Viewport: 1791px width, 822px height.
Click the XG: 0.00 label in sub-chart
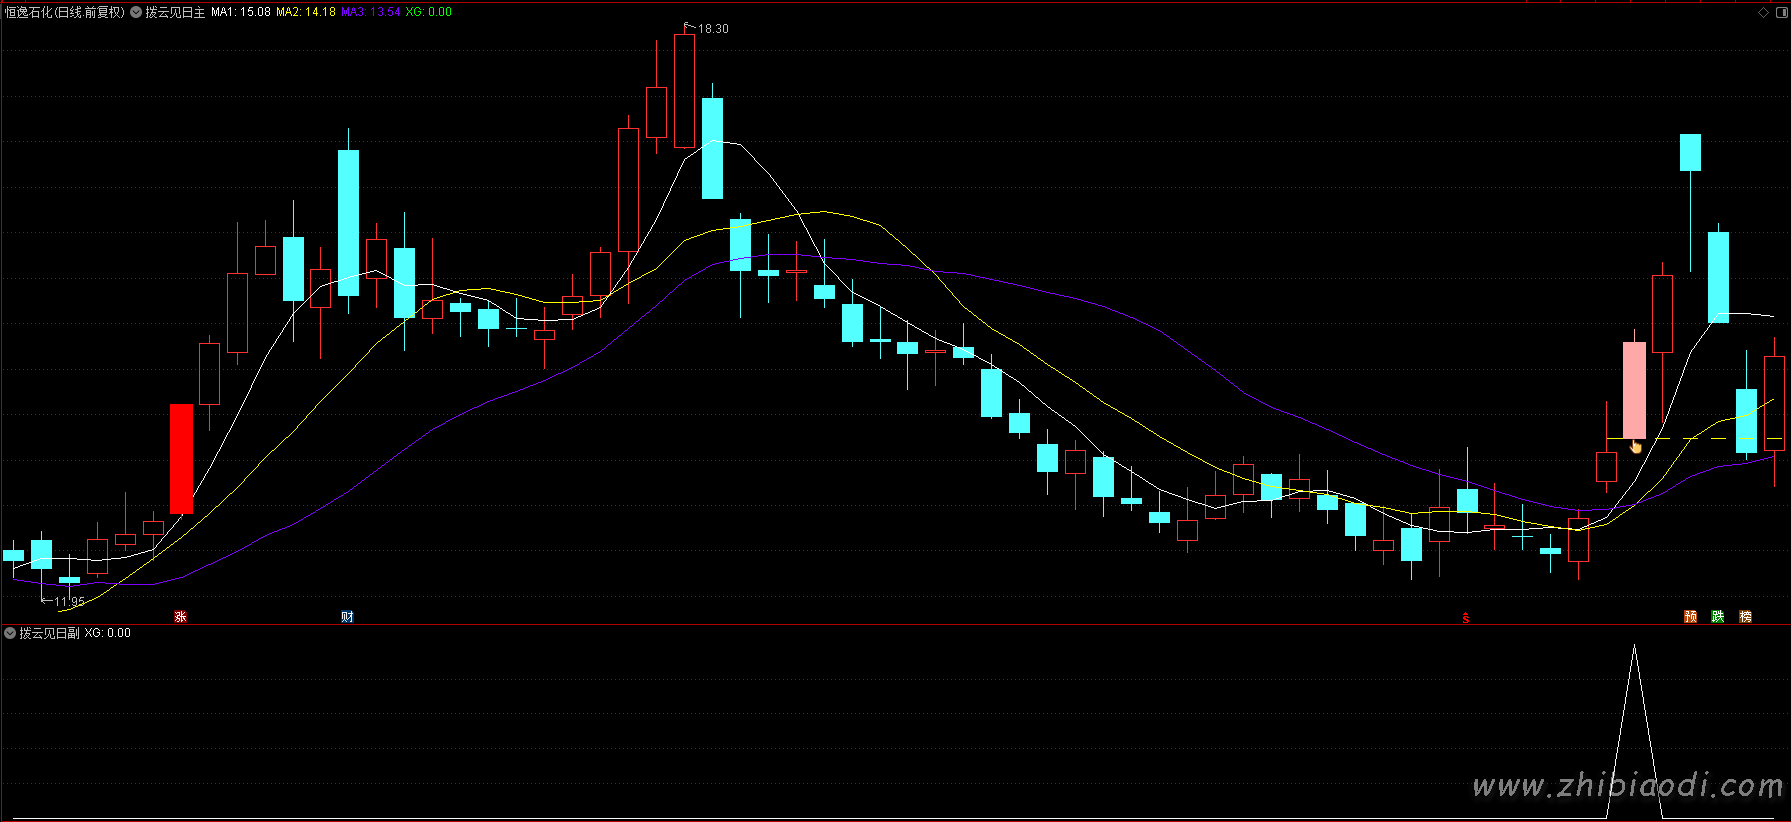(108, 633)
